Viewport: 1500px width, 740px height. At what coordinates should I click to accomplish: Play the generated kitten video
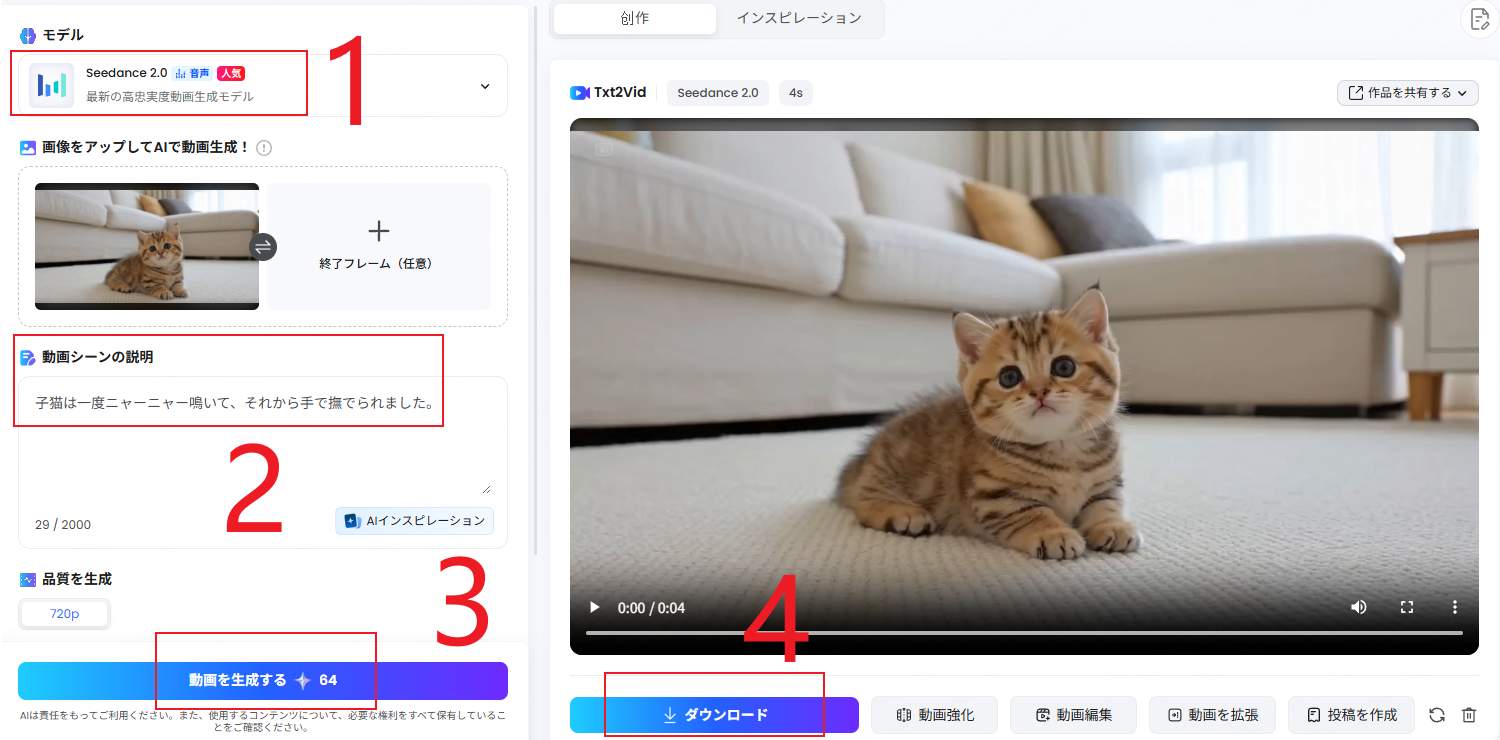point(594,607)
